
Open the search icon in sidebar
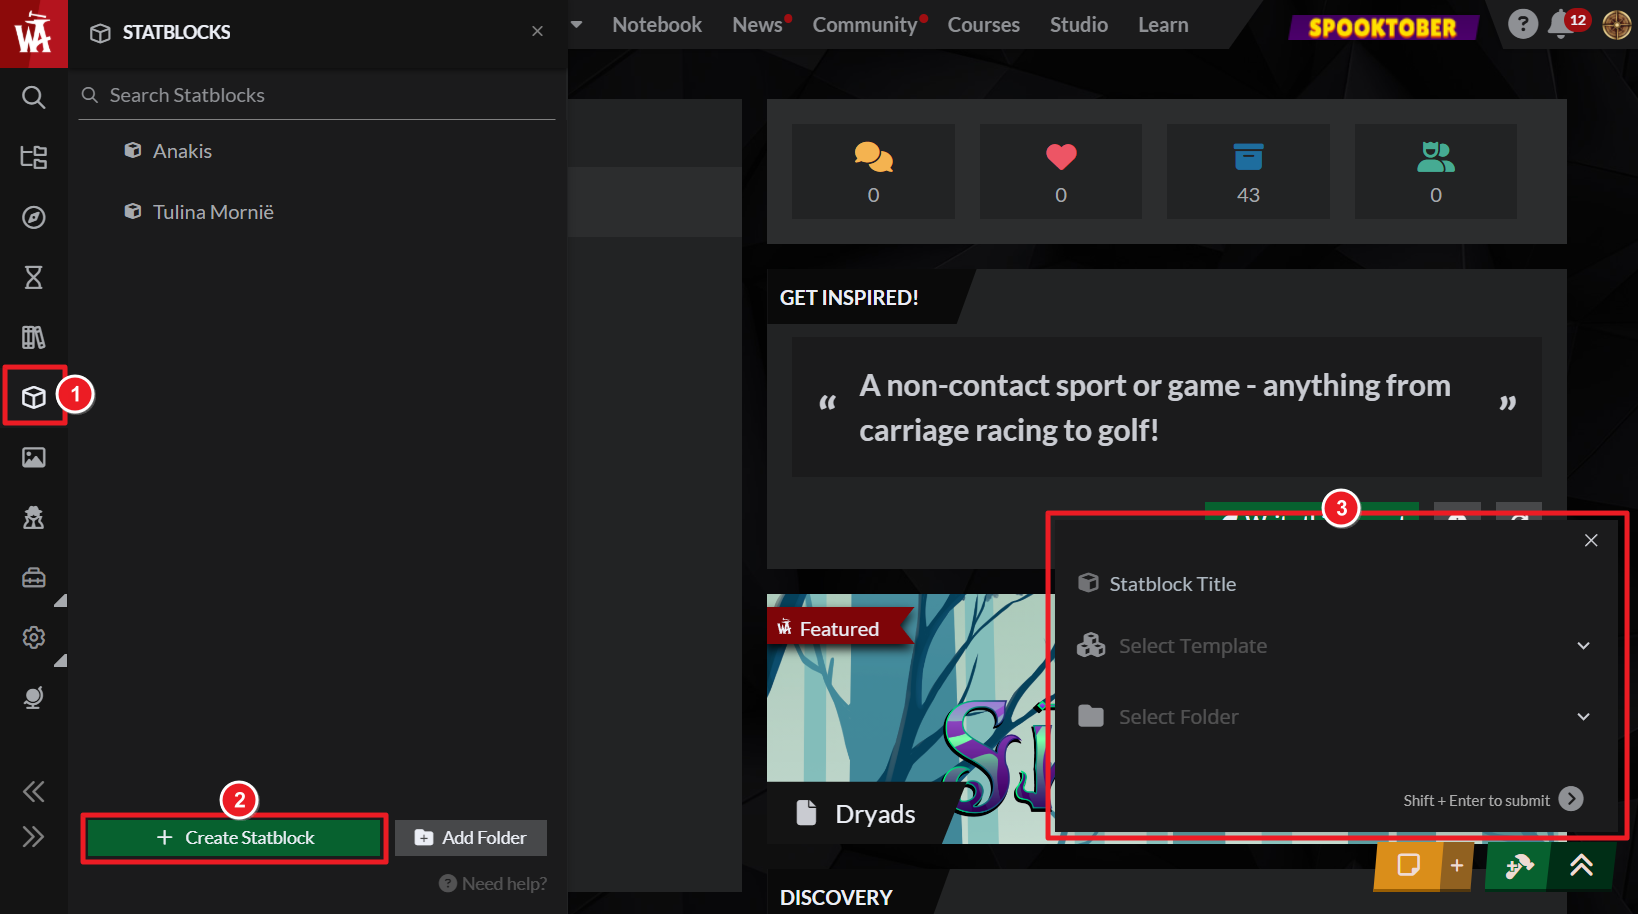pos(33,97)
